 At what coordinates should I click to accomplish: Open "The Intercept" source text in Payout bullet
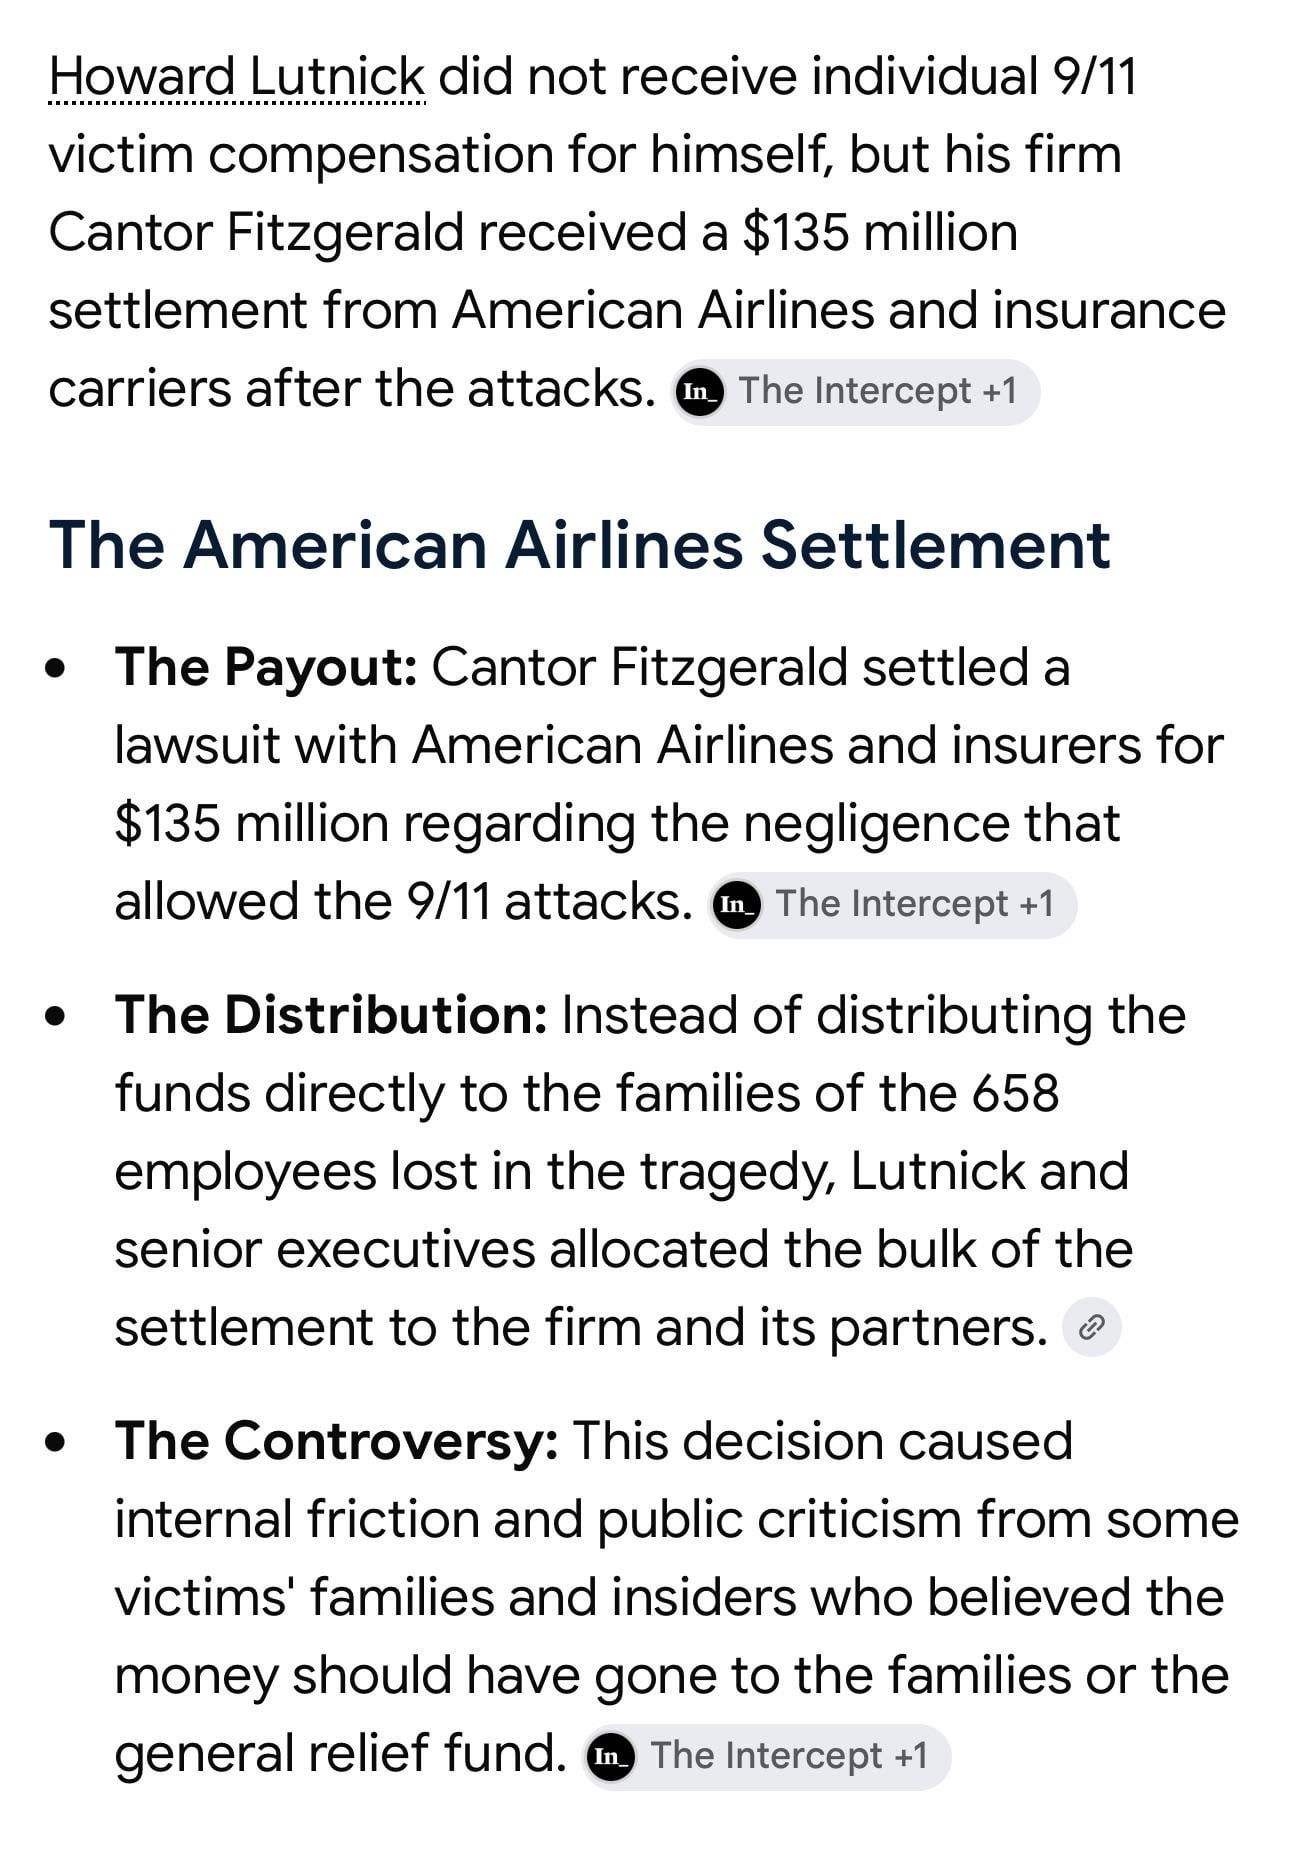pos(892,904)
